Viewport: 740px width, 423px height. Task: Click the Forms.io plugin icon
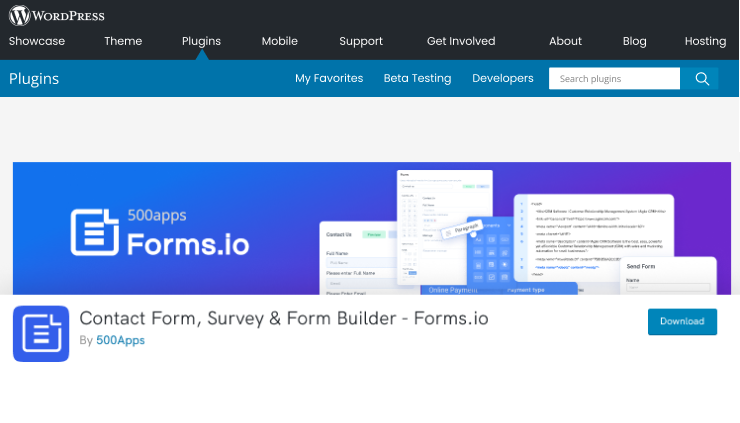click(41, 333)
